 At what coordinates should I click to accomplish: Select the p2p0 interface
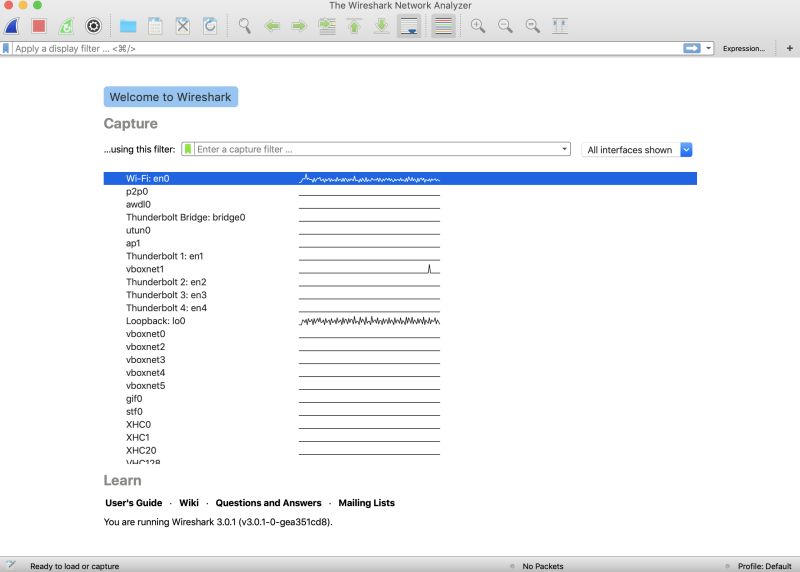coord(400,191)
